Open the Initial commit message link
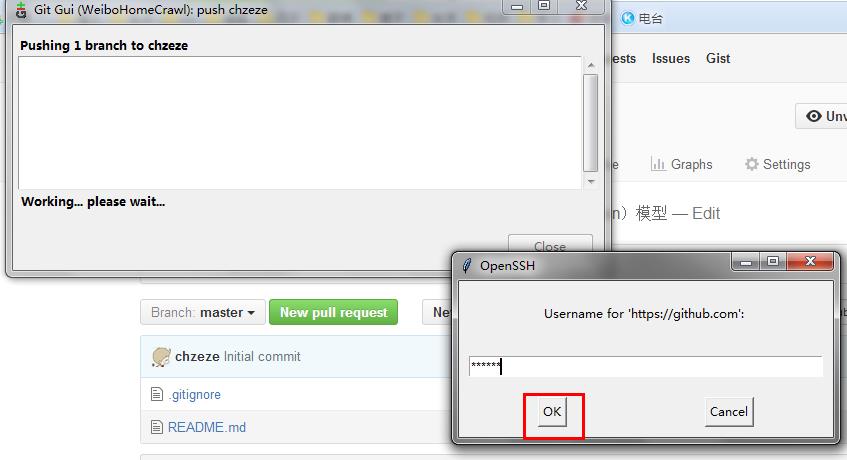847x460 pixels. pos(262,356)
